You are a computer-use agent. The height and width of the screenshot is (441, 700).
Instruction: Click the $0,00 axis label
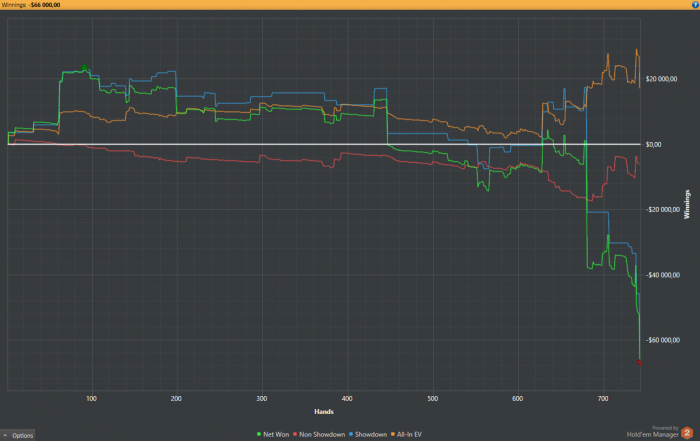654,145
